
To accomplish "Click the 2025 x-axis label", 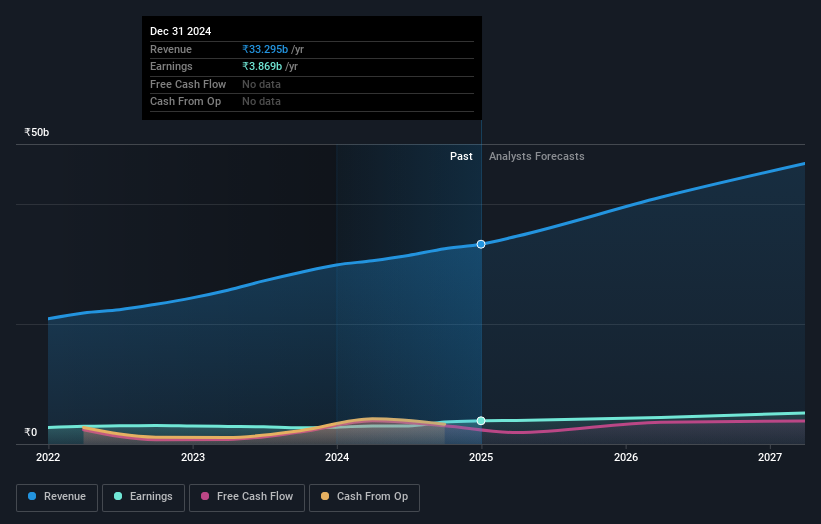I will tap(481, 457).
